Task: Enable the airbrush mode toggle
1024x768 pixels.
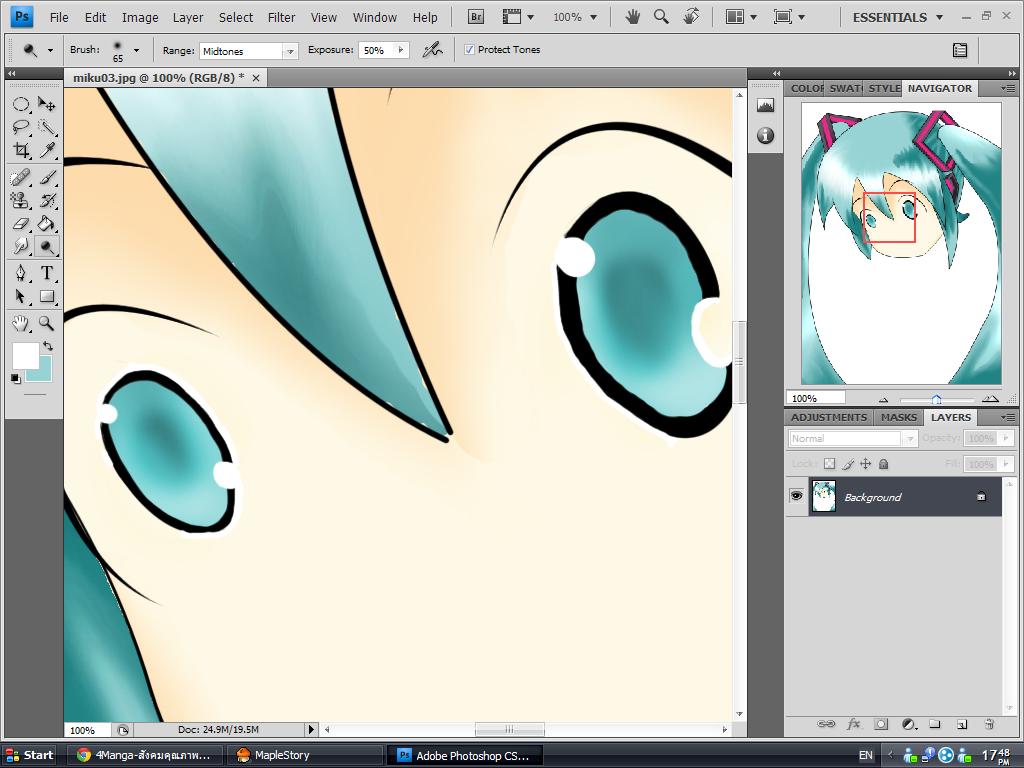Action: pyautogui.click(x=432, y=50)
